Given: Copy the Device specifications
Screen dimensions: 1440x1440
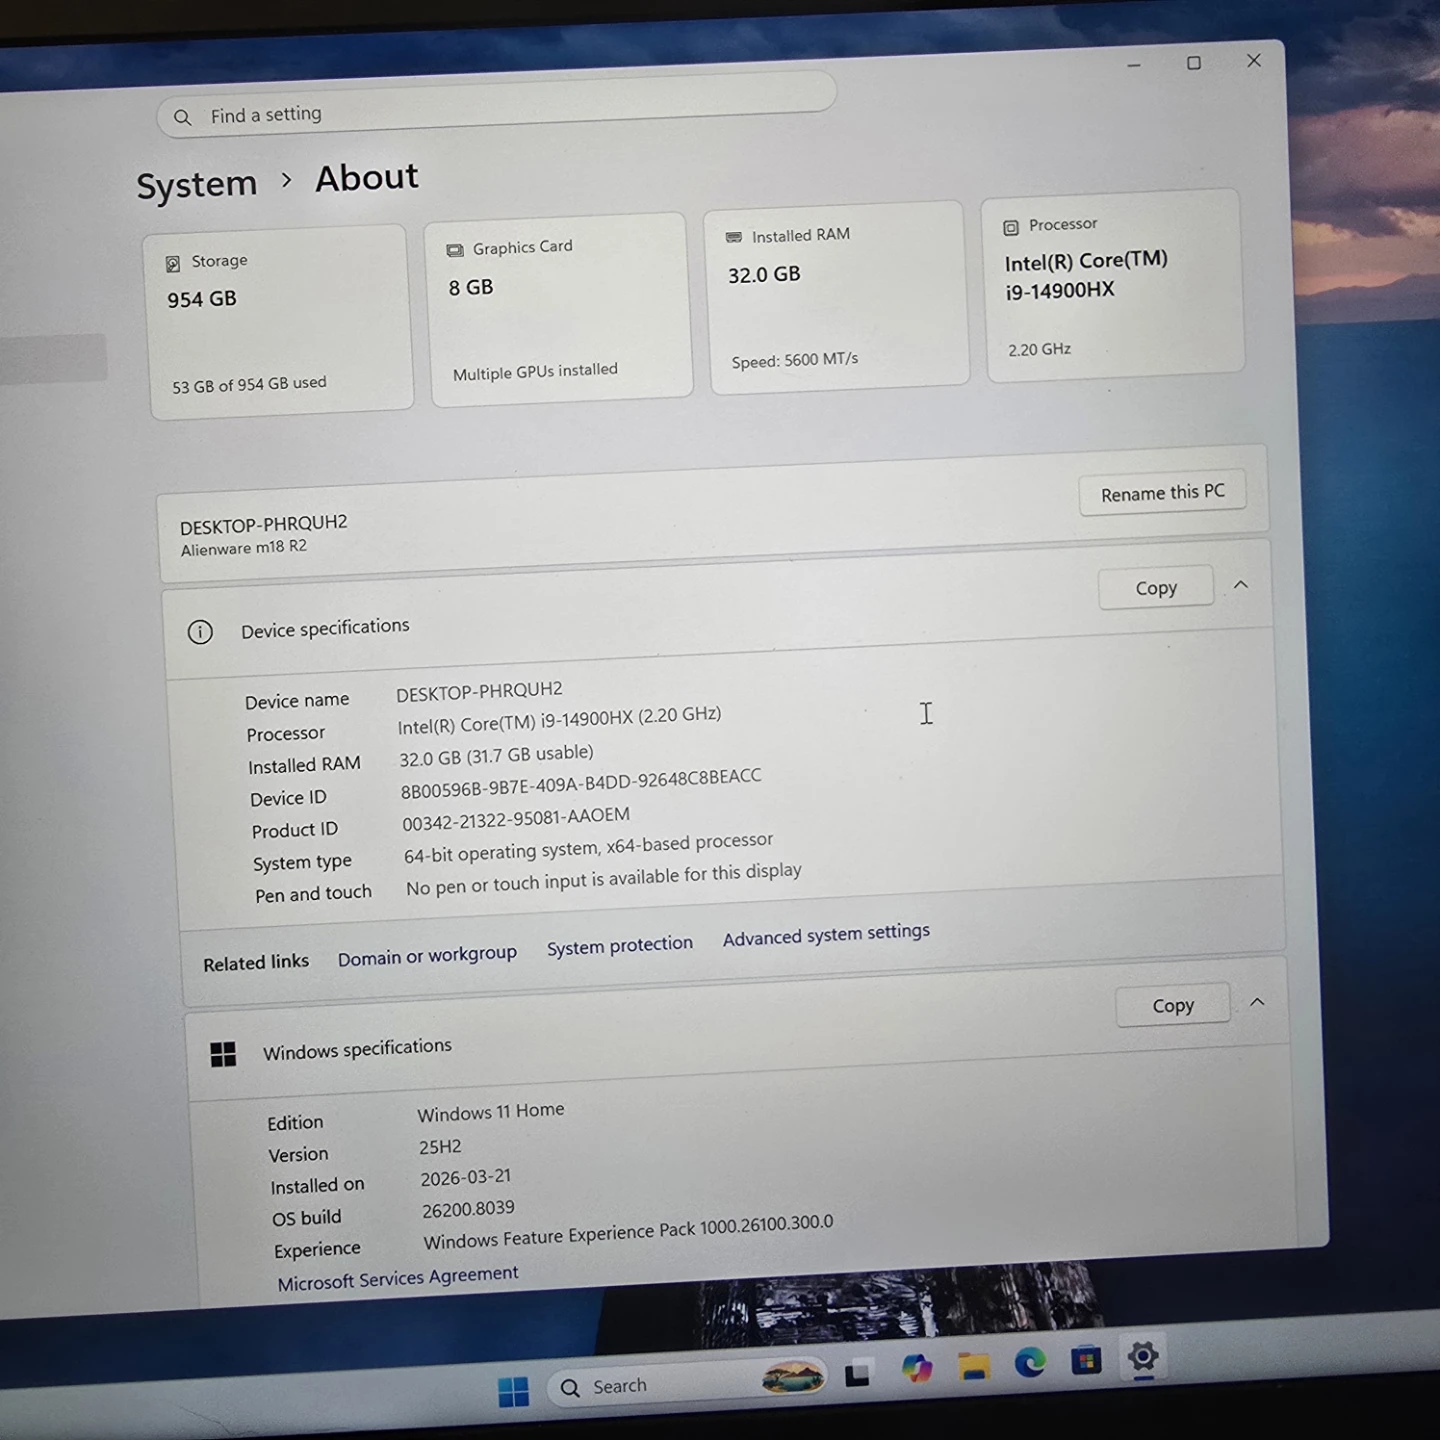Looking at the screenshot, I should click(1156, 589).
